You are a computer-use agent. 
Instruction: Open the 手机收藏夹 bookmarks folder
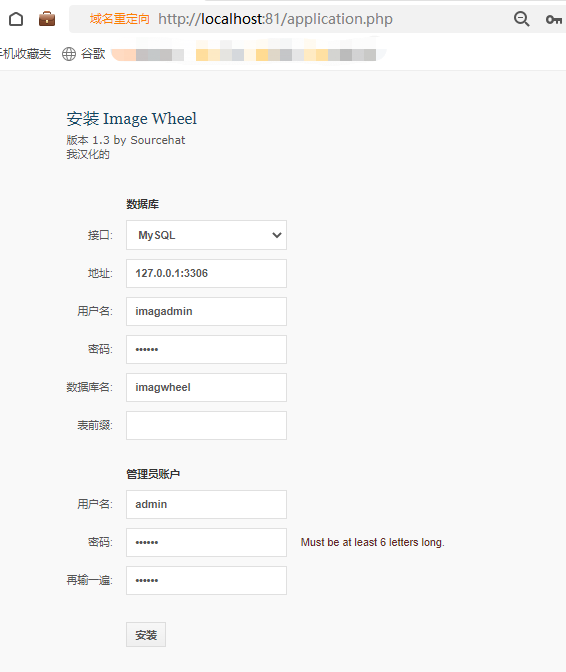click(25, 54)
